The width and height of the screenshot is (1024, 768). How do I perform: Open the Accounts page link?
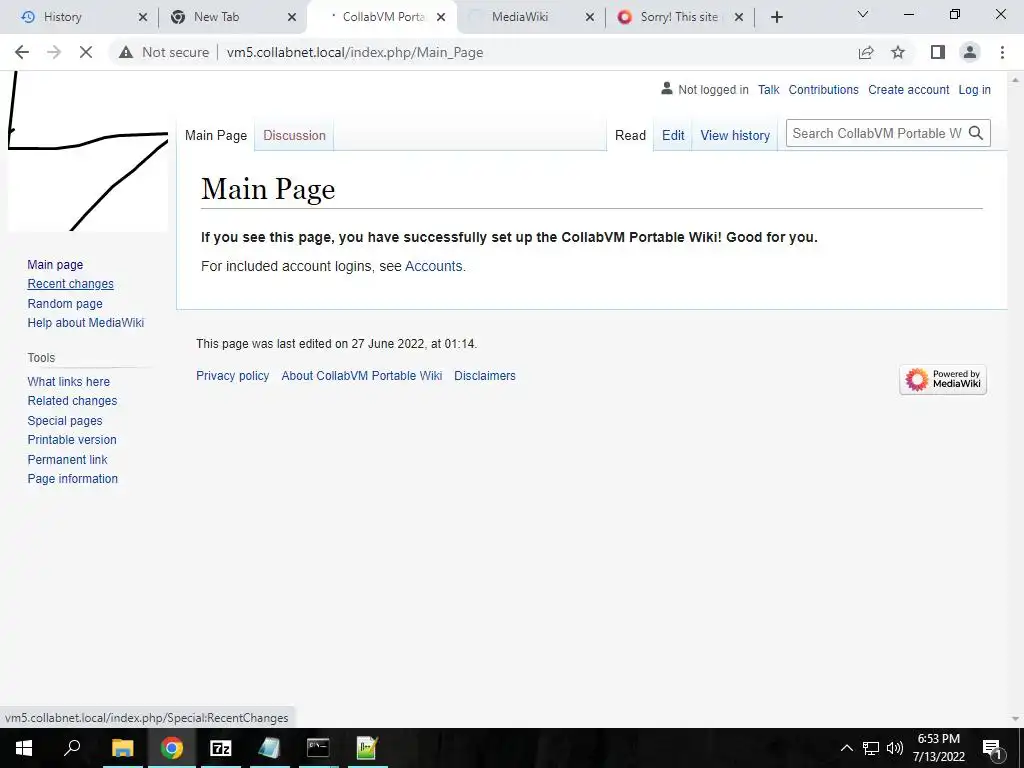pyautogui.click(x=434, y=266)
